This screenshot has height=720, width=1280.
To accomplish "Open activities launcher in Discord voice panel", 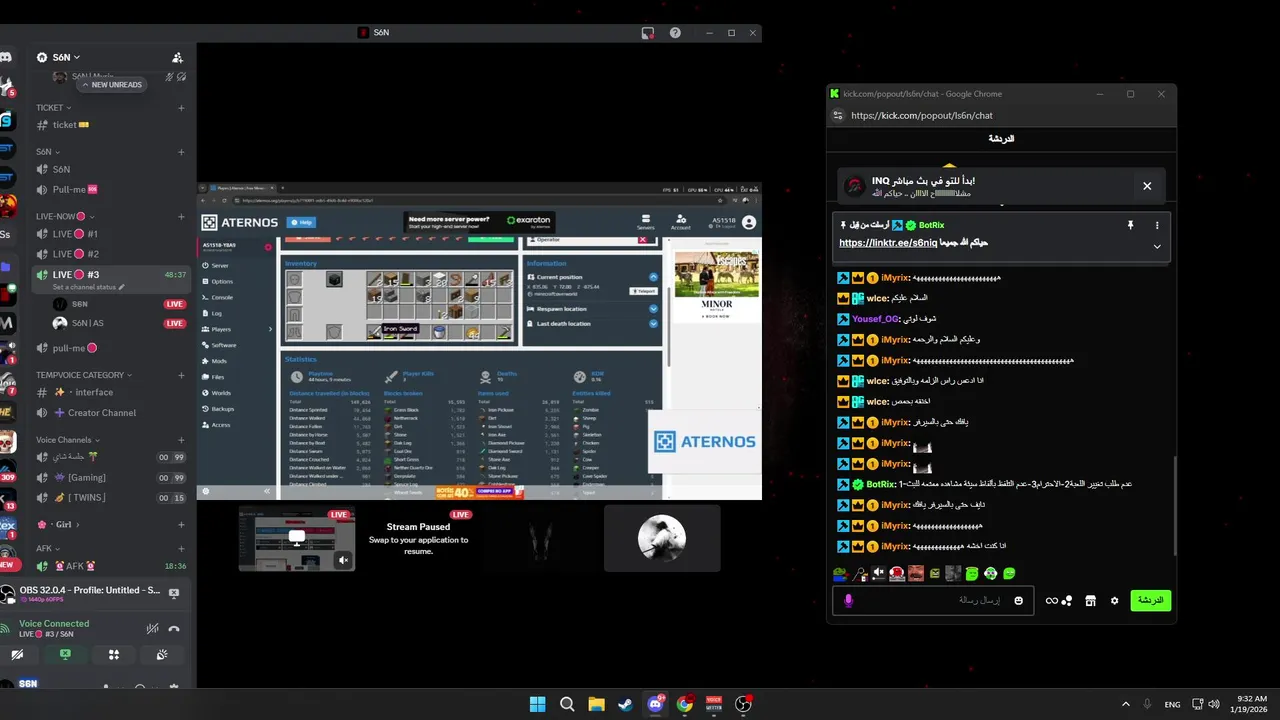I will click(113, 654).
